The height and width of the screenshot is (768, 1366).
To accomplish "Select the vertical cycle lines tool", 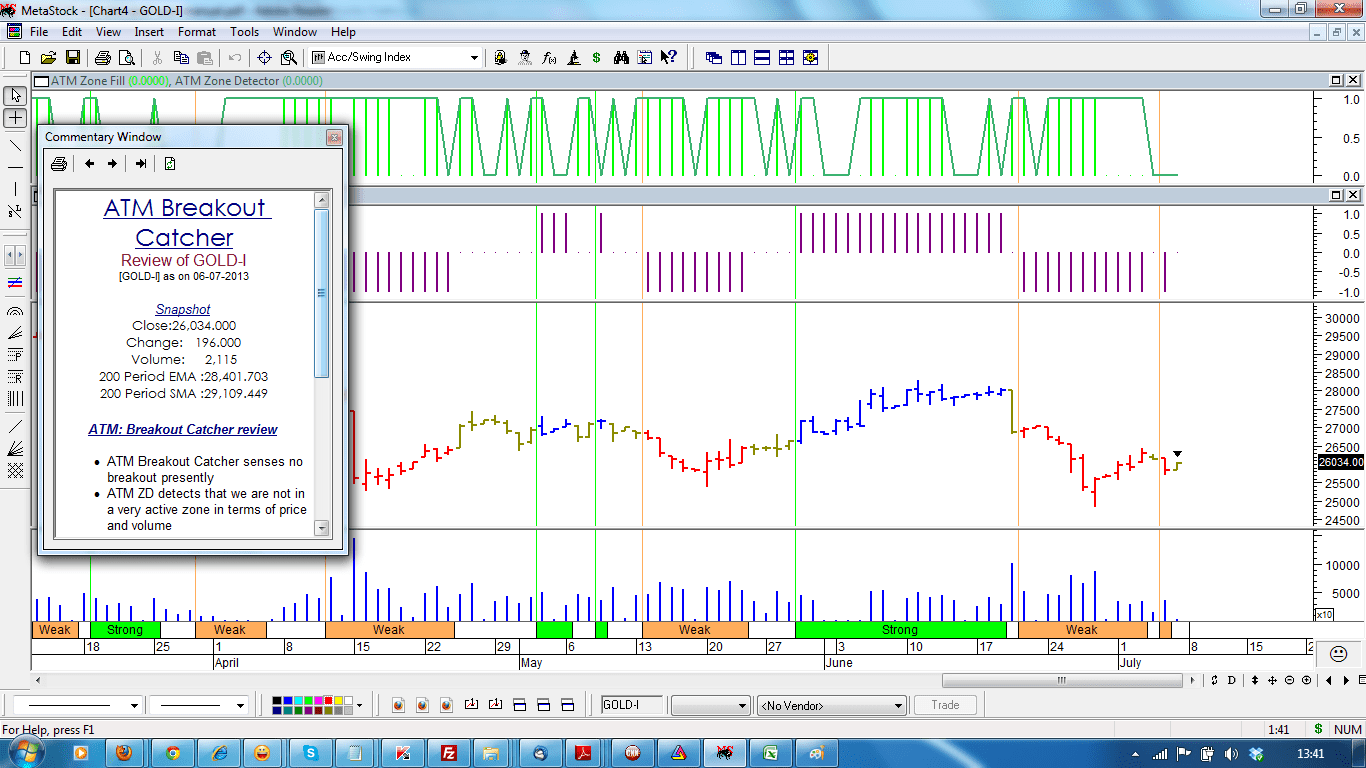I will [x=15, y=399].
